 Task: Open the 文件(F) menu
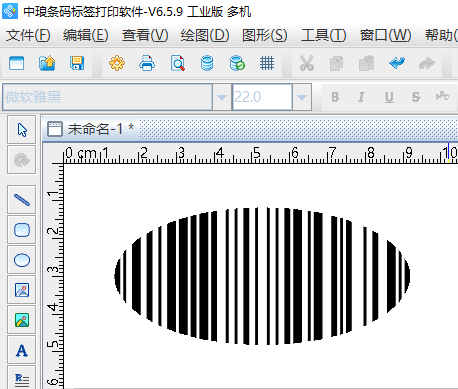pyautogui.click(x=28, y=35)
